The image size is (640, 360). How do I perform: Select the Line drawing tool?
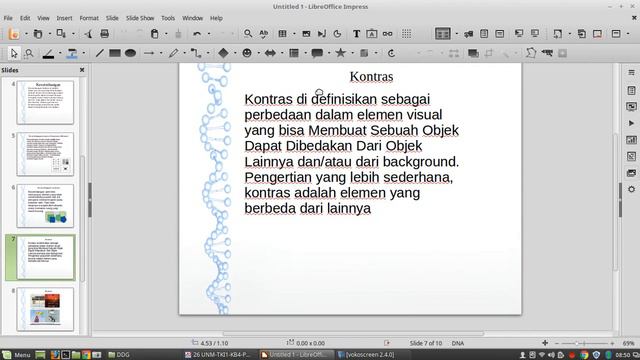[99, 53]
